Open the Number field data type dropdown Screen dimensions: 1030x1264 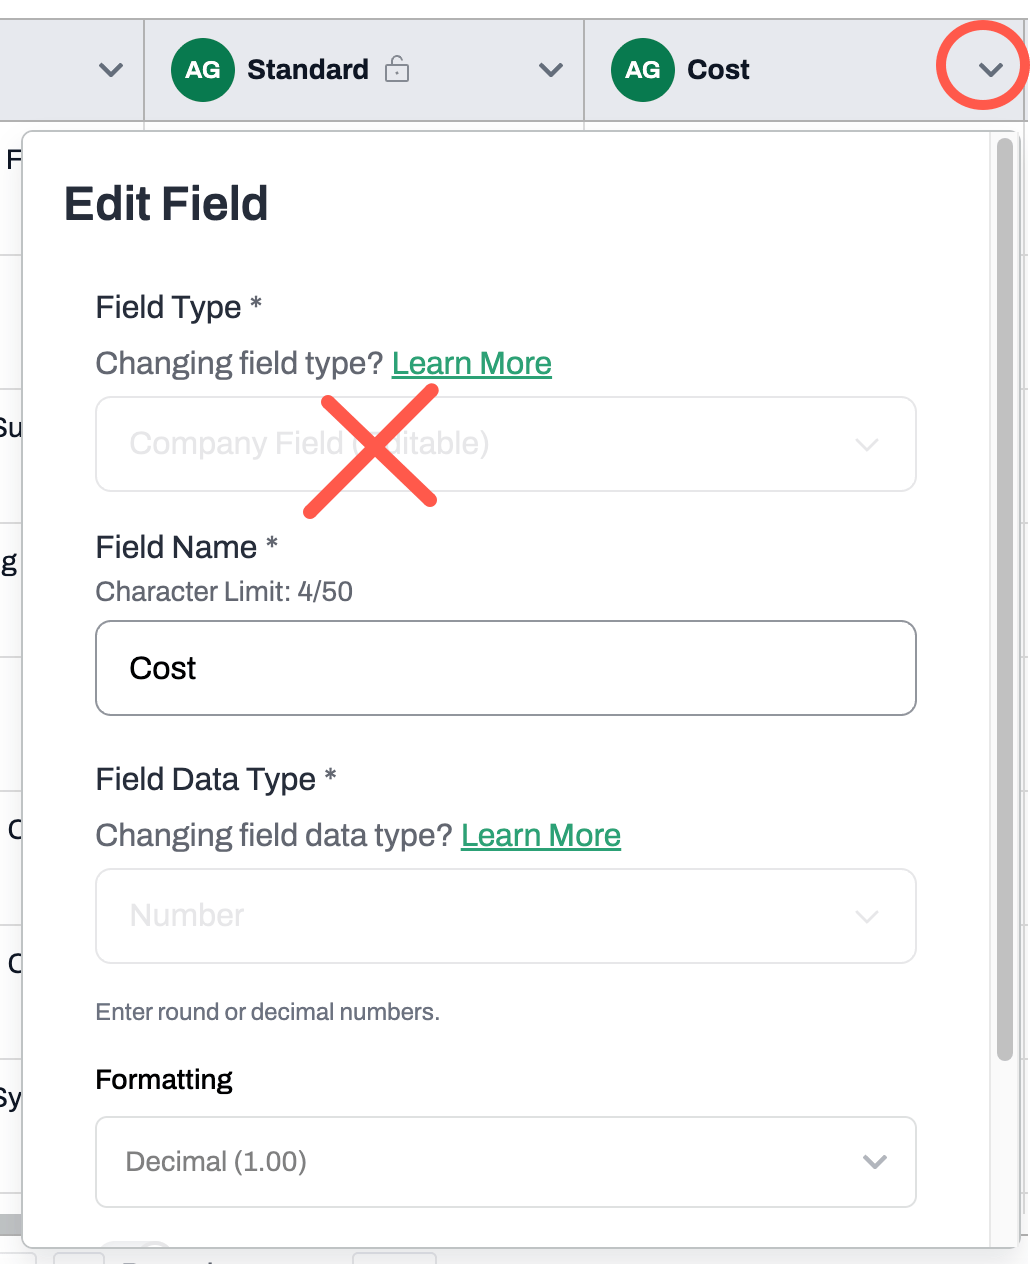point(506,916)
